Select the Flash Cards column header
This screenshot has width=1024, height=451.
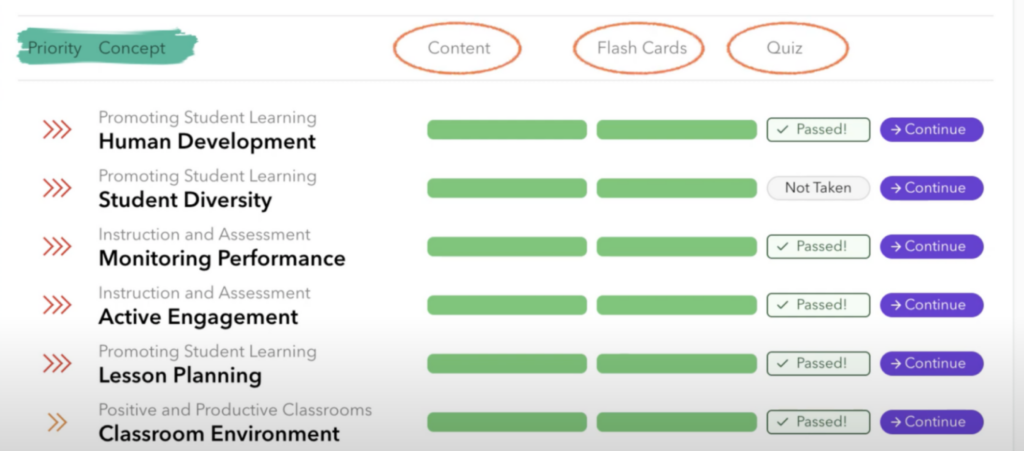coord(641,48)
